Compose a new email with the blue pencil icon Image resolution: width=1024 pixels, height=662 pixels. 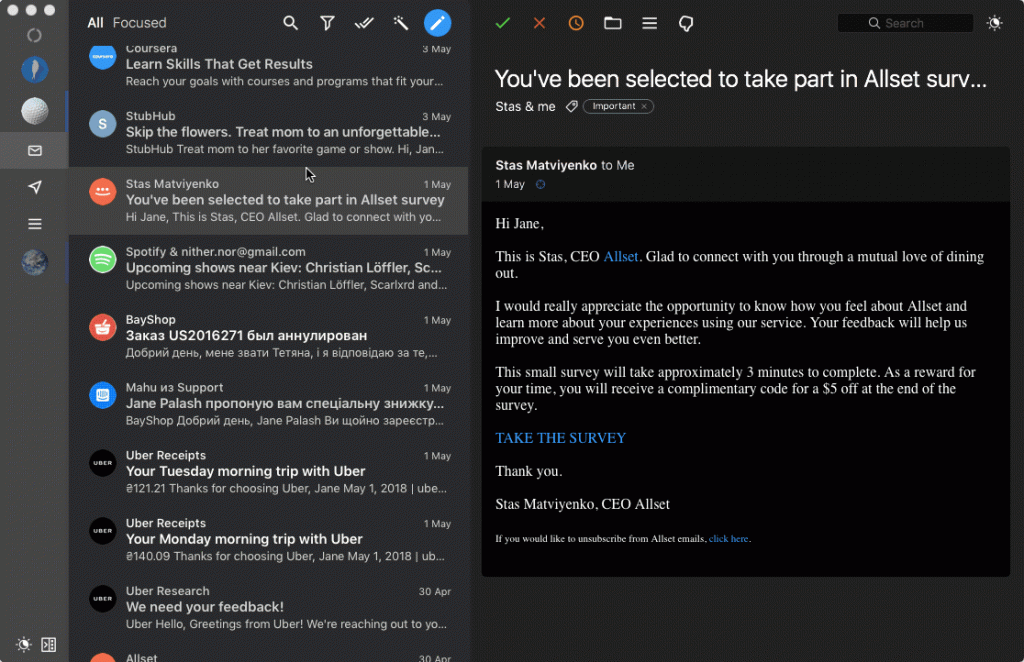pyautogui.click(x=437, y=22)
